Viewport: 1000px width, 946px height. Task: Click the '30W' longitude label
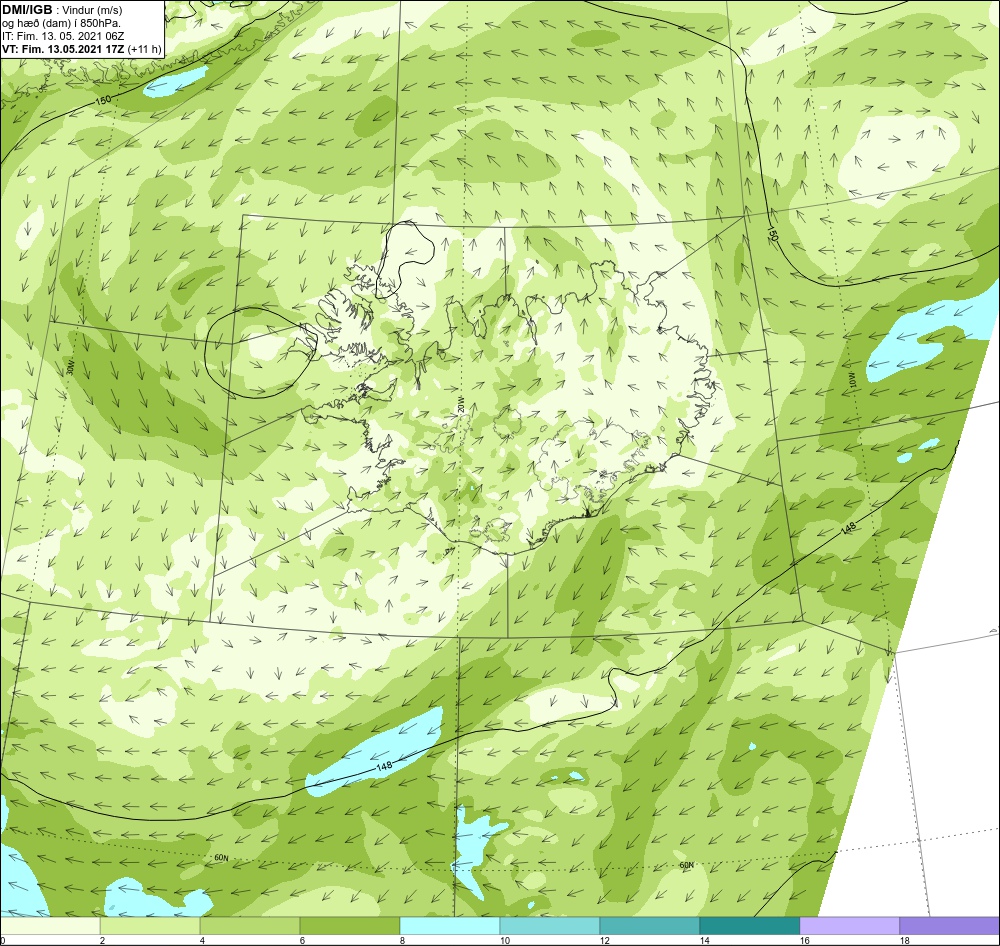(71, 367)
